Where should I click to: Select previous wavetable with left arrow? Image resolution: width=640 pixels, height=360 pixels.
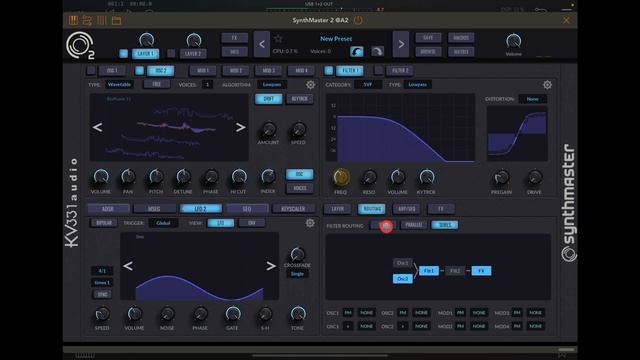(x=97, y=127)
